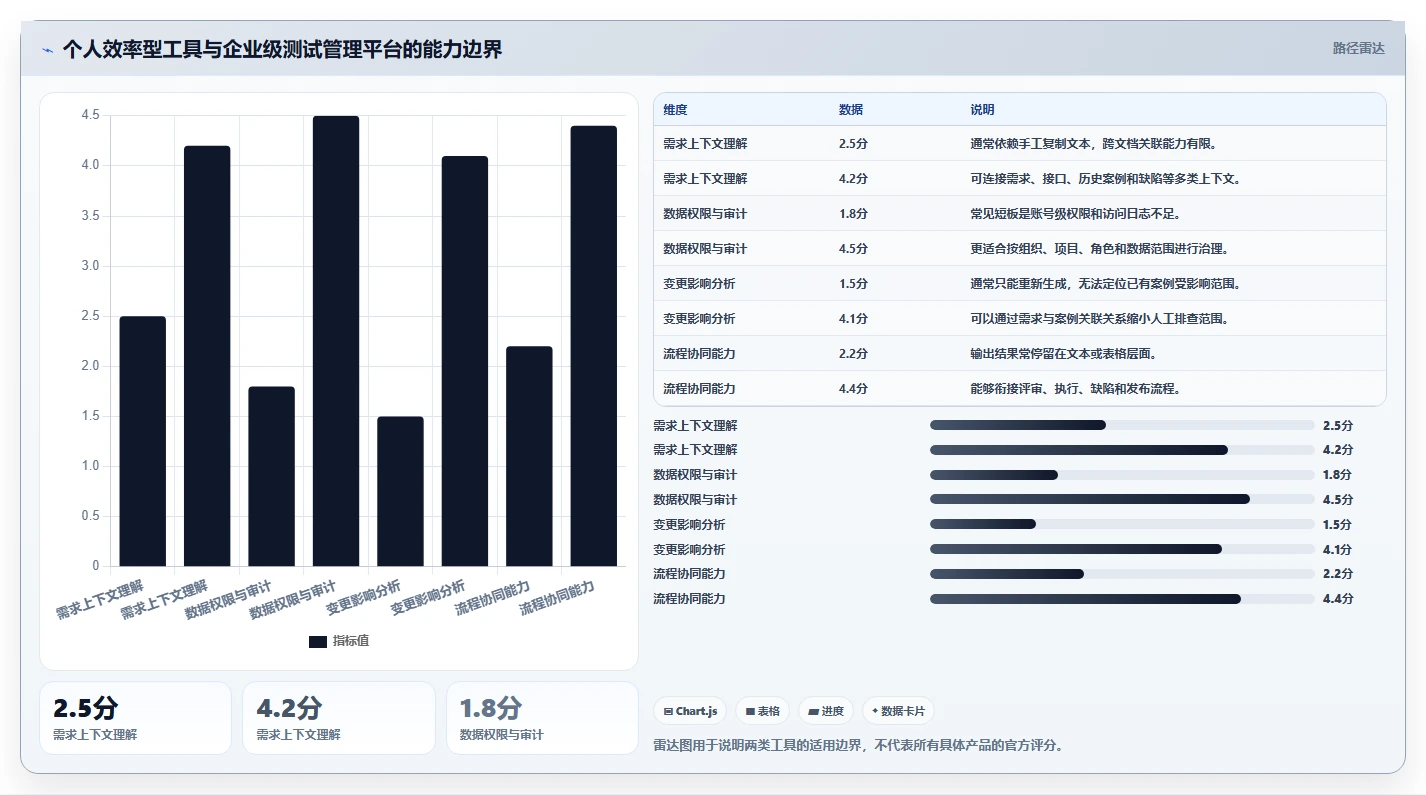Click 数据权限与审计 in the 1.8分 table row
Screen dimensions: 1426x795
tap(705, 214)
